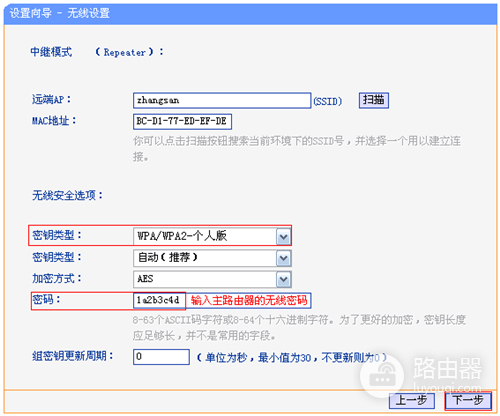
Task: Open the WPA/WPA2-个人版 key type dropdown
Action: coord(212,236)
